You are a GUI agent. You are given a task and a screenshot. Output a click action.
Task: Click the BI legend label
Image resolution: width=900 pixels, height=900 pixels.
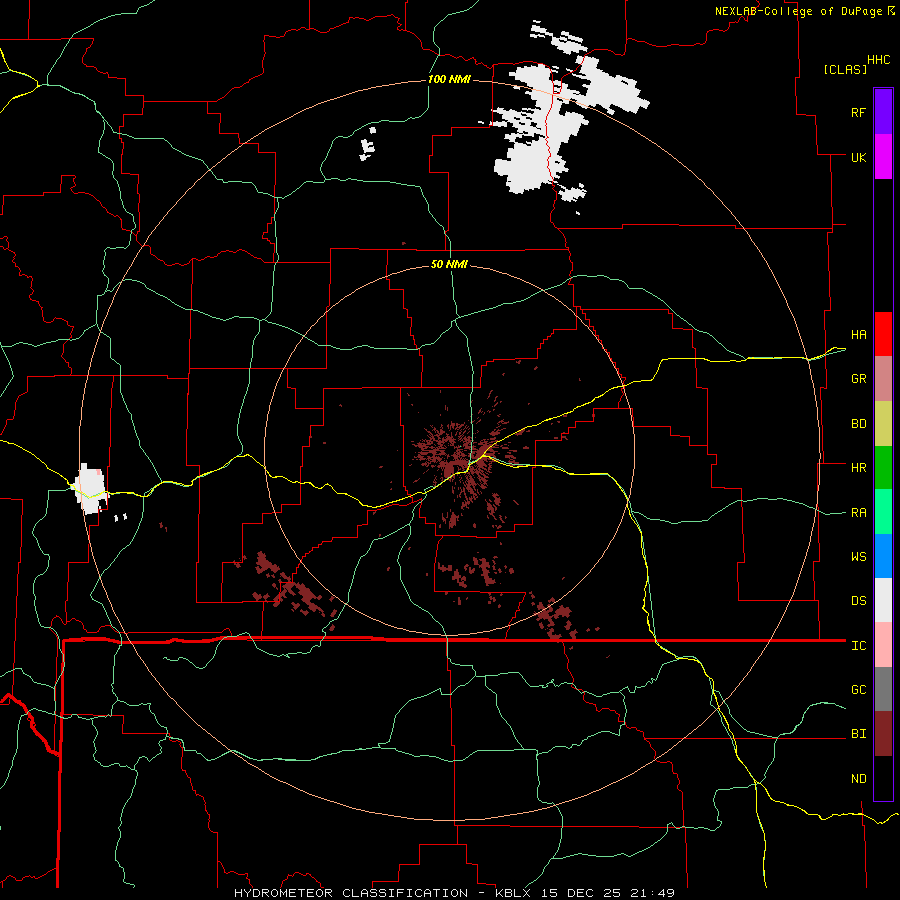858,734
